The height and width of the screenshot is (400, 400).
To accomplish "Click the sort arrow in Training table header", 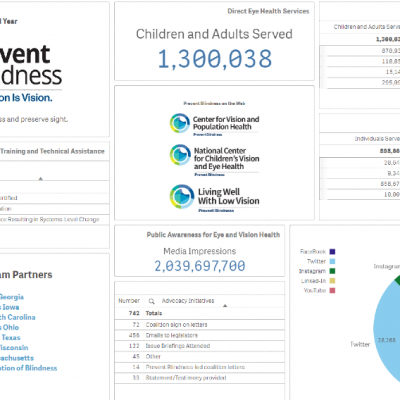I will [41, 179].
